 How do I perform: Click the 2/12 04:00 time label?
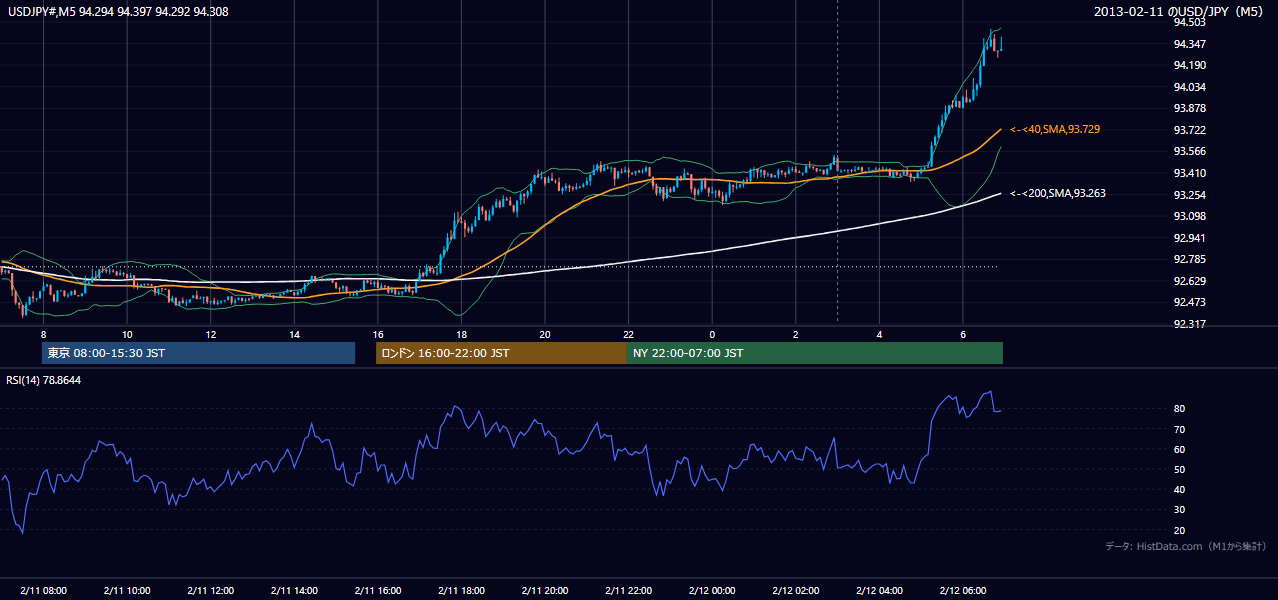[x=879, y=590]
